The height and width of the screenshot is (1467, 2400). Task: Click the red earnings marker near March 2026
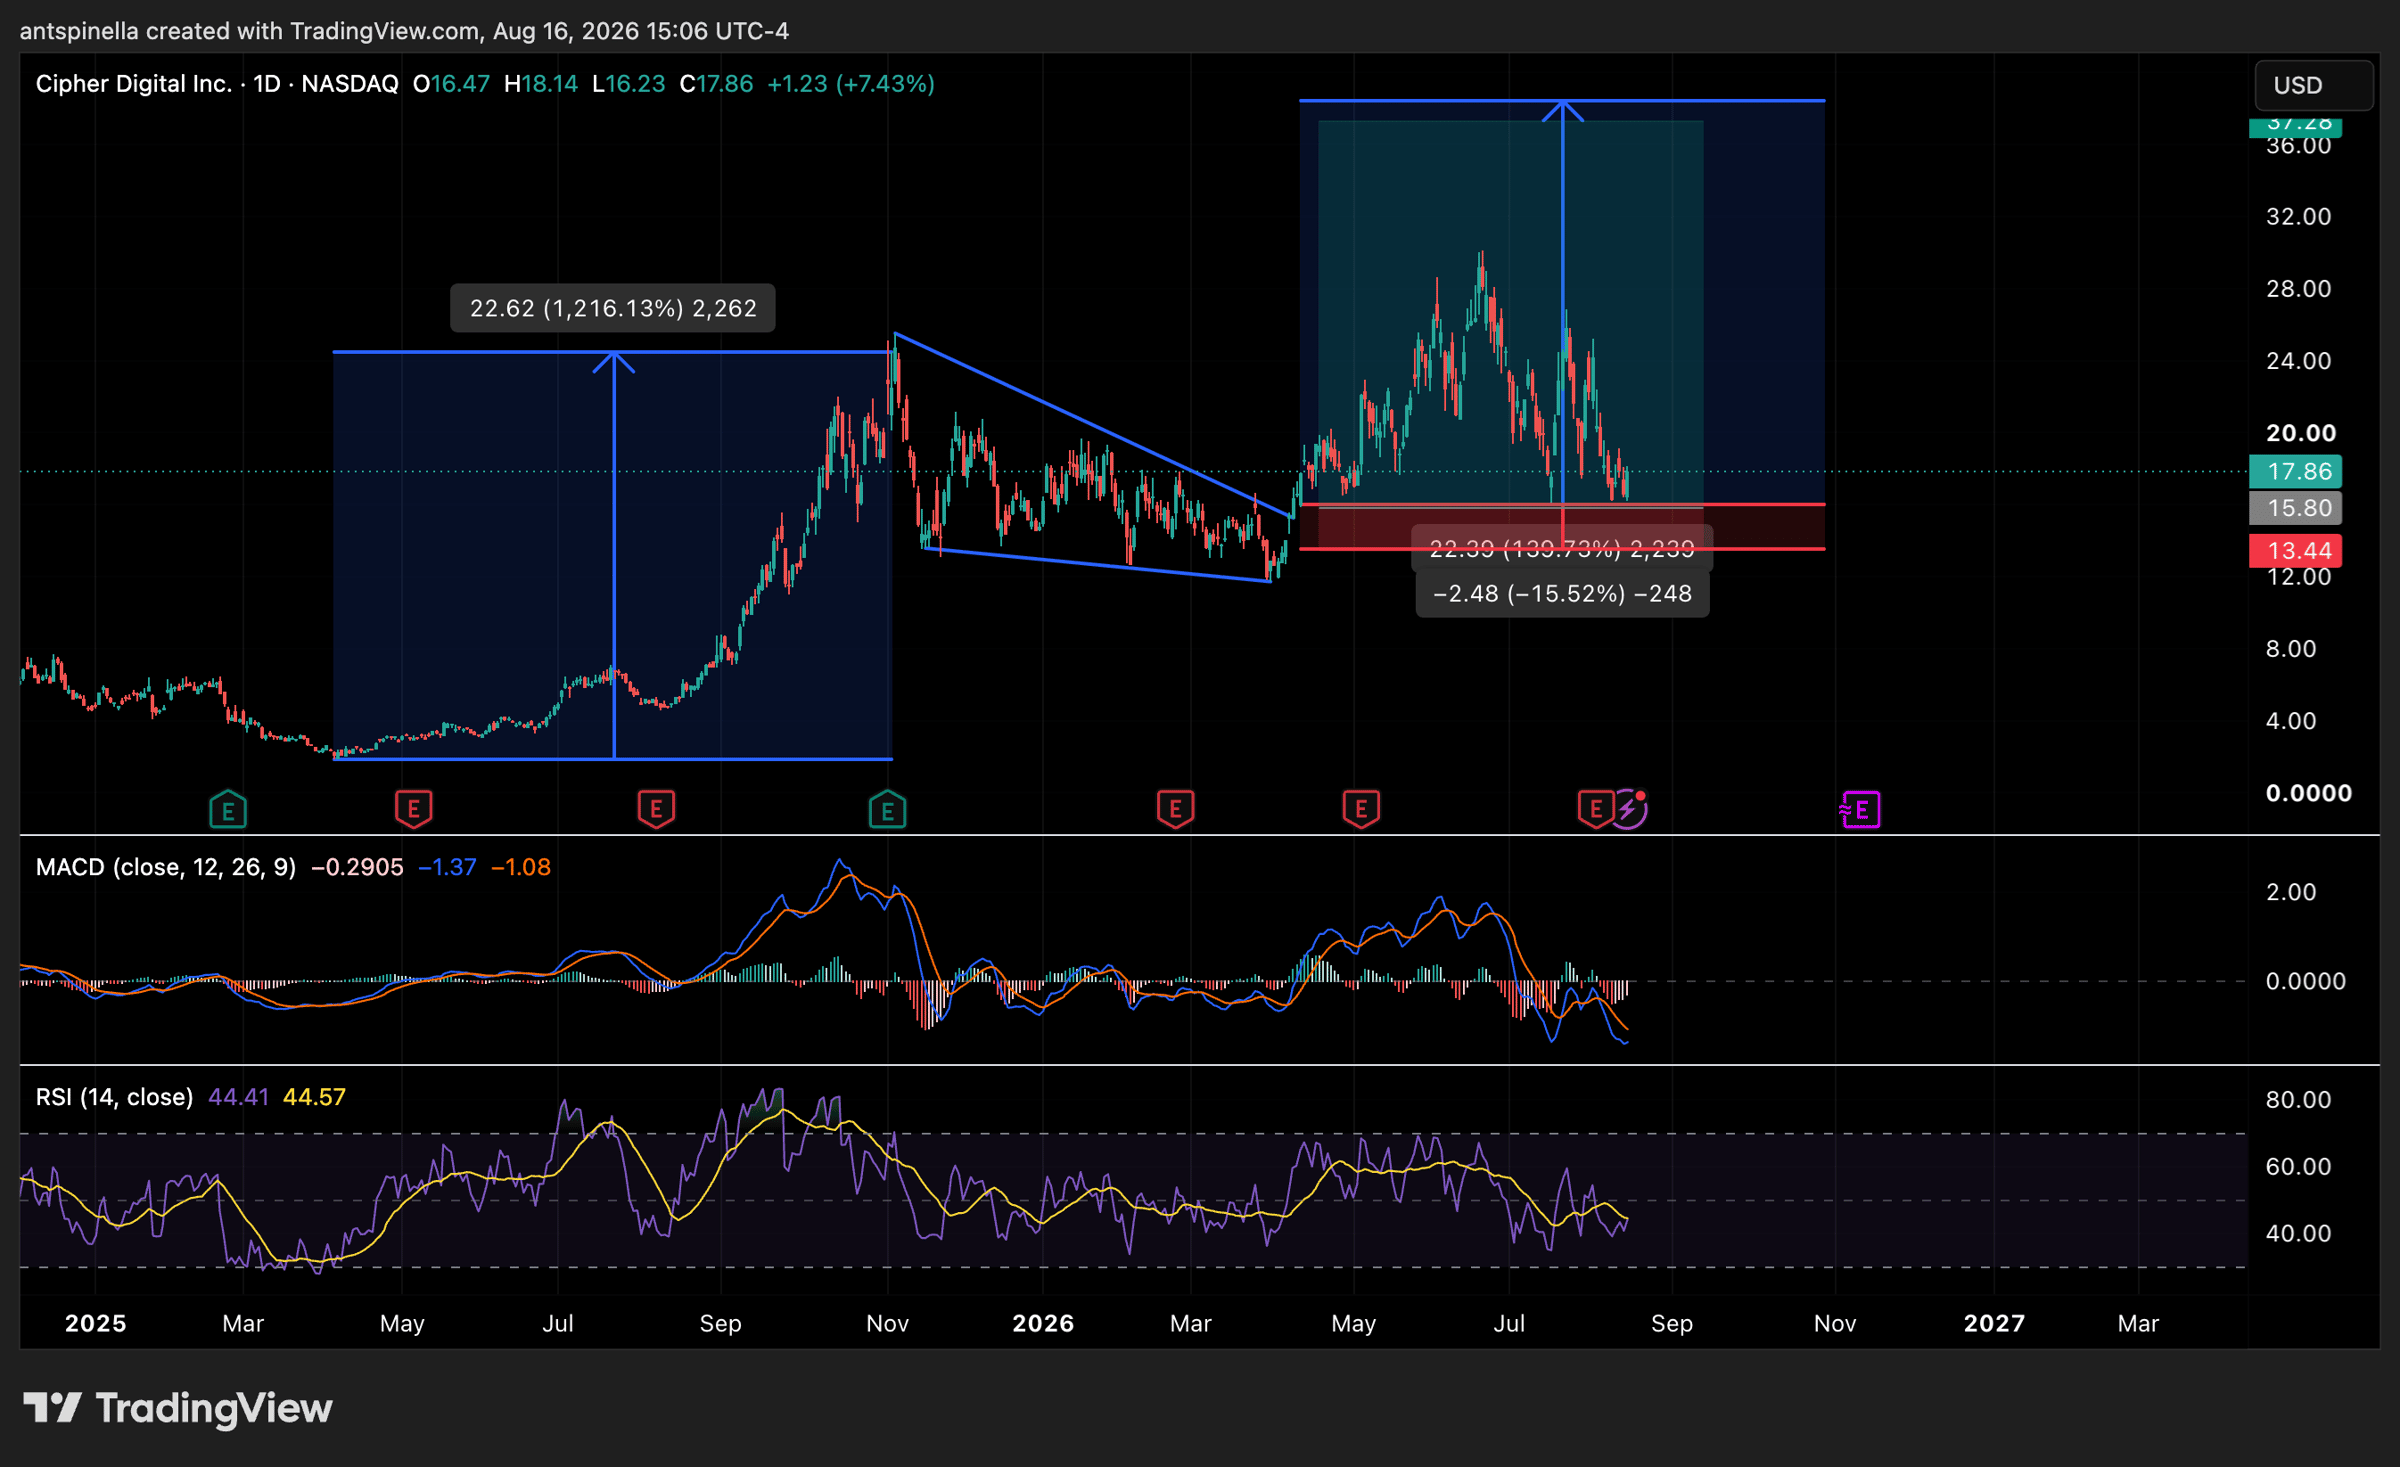click(1175, 809)
